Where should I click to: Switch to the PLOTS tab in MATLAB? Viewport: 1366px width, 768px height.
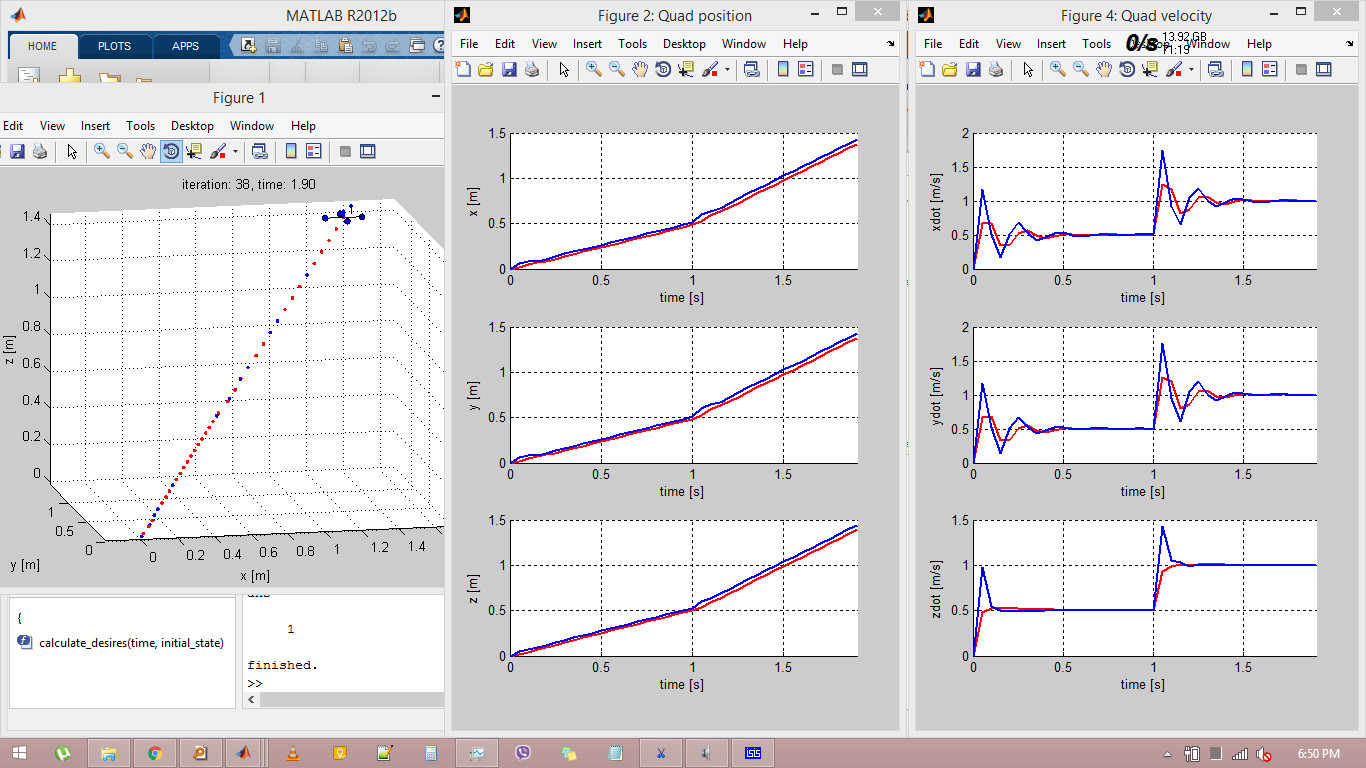(x=114, y=46)
